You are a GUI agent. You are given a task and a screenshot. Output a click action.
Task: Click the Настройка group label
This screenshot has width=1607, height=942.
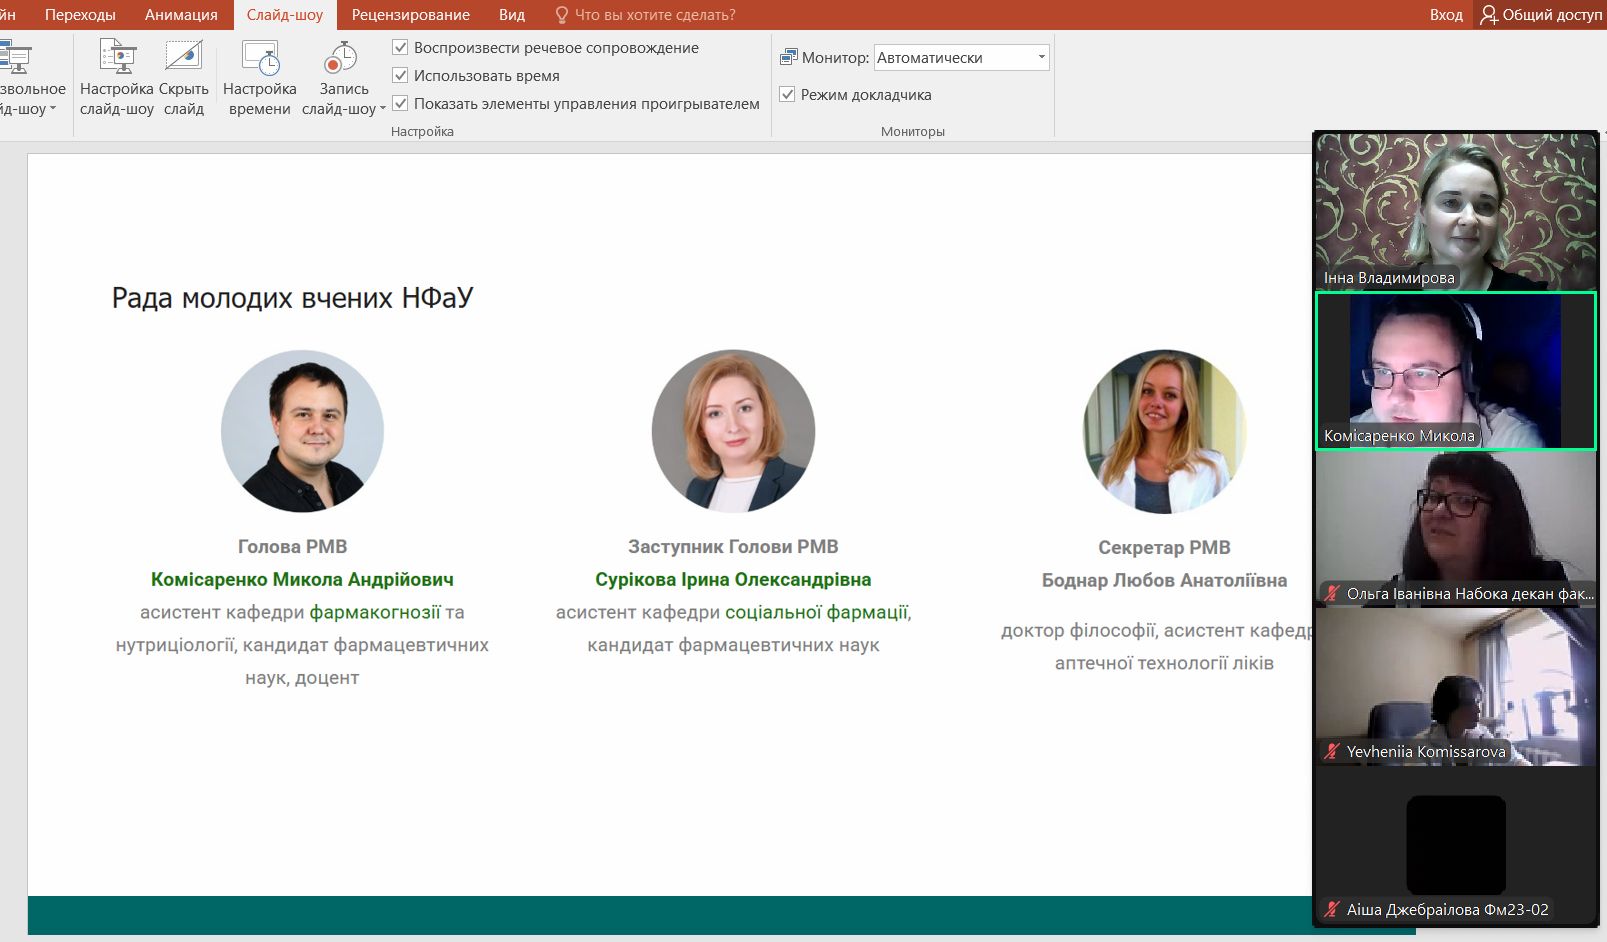[x=422, y=131]
